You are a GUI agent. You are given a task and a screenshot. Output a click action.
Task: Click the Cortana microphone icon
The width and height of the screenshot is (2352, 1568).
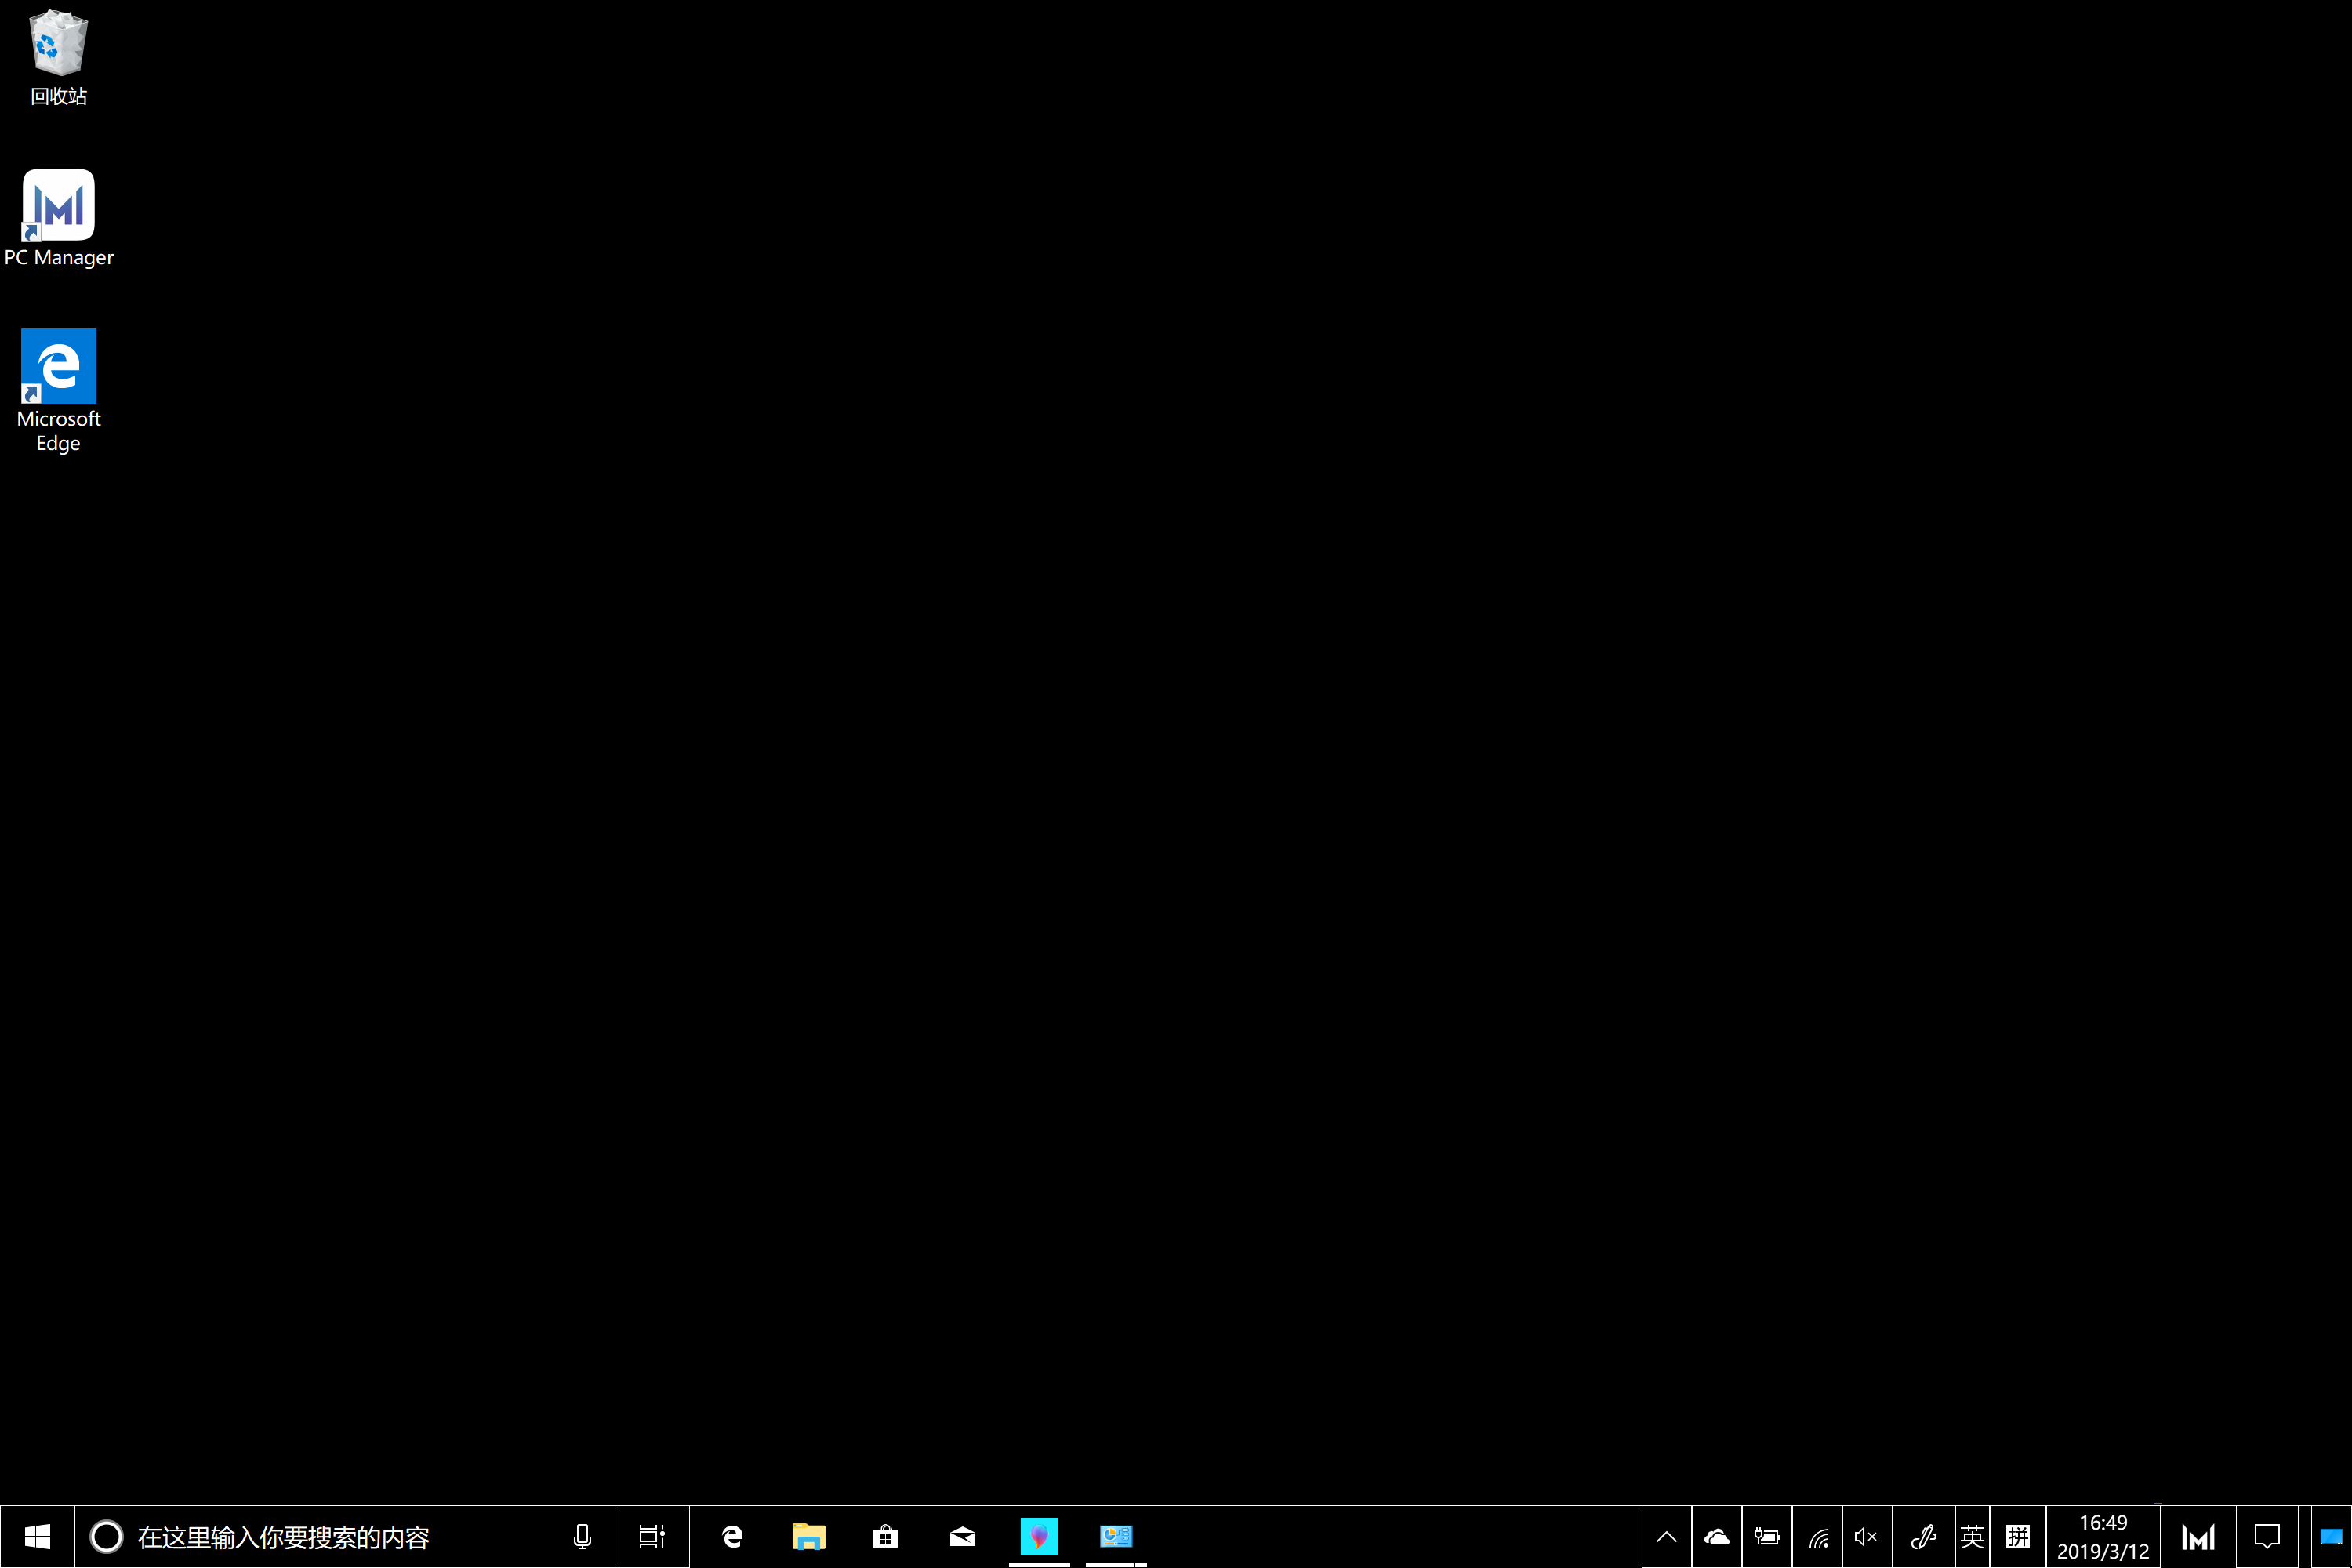pos(582,1536)
